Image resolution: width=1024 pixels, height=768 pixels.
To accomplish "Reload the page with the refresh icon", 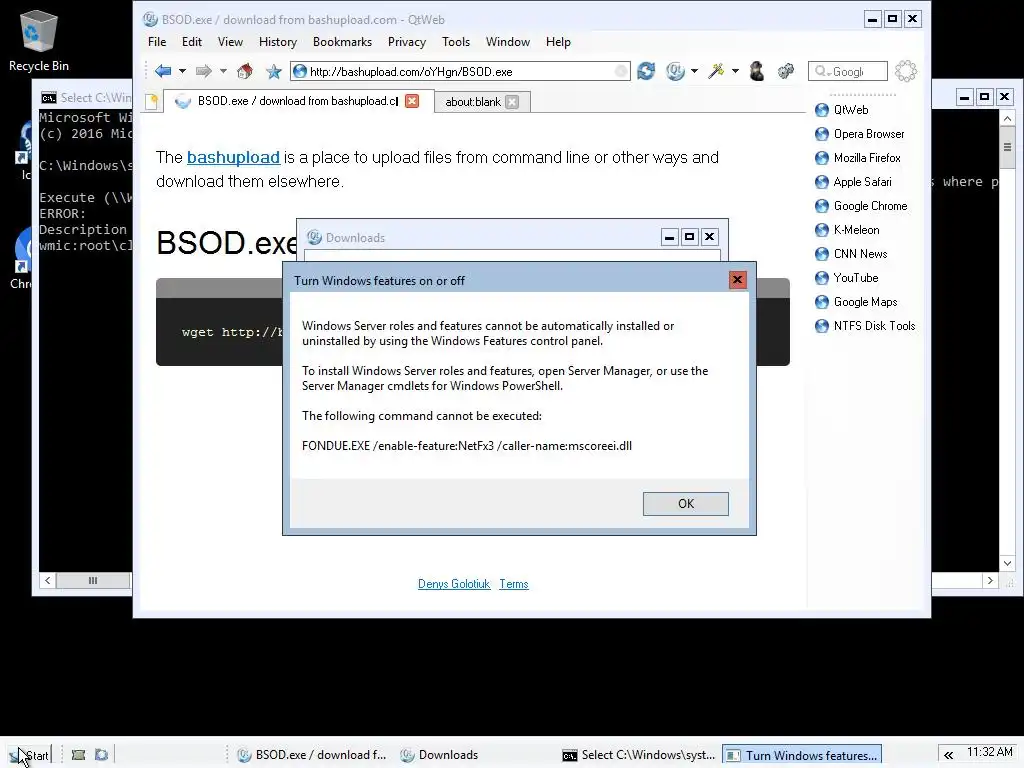I will pos(646,71).
